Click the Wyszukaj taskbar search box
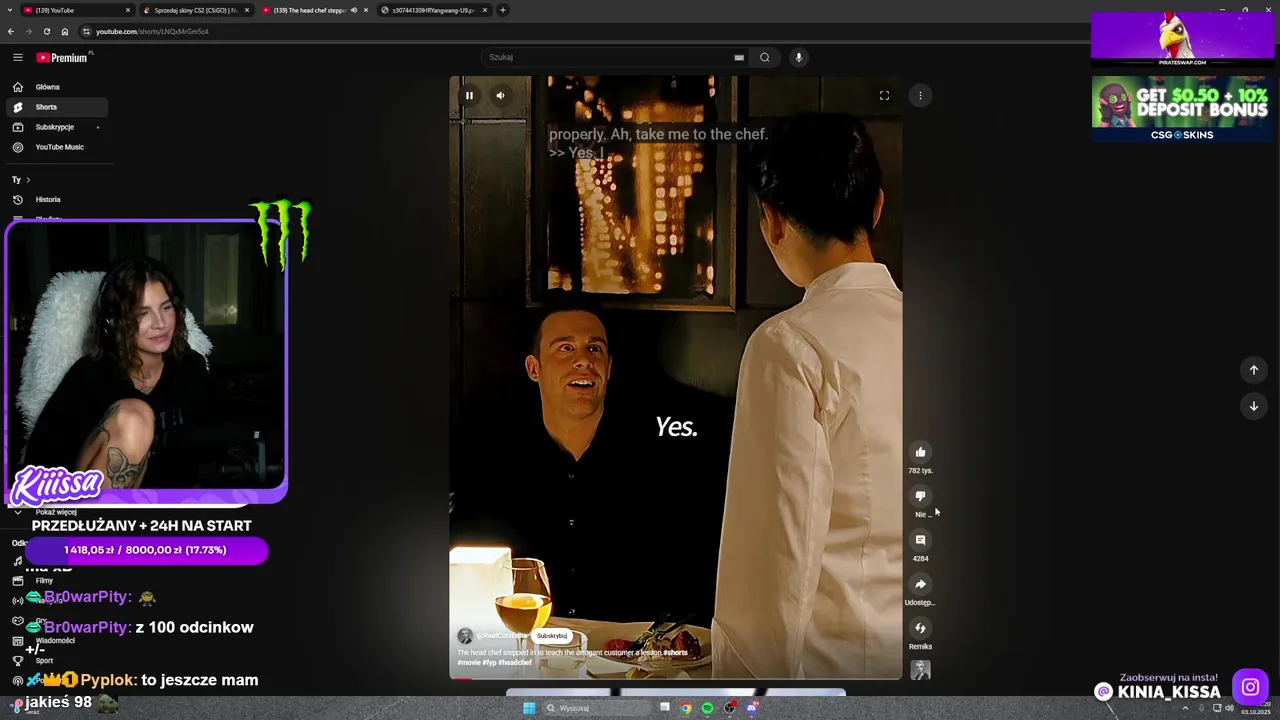 (596, 708)
